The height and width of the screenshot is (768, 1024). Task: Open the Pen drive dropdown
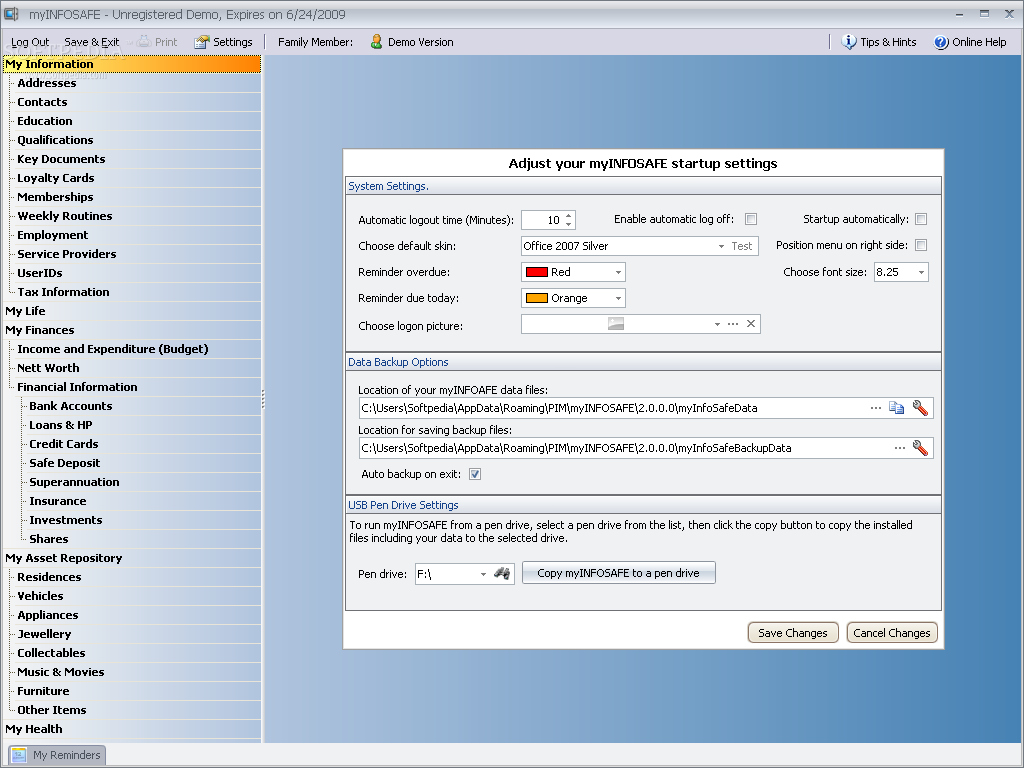click(x=483, y=574)
